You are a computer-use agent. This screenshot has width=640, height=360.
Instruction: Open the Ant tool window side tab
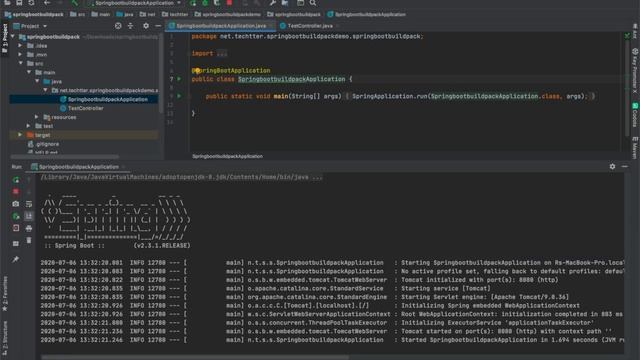(x=635, y=31)
